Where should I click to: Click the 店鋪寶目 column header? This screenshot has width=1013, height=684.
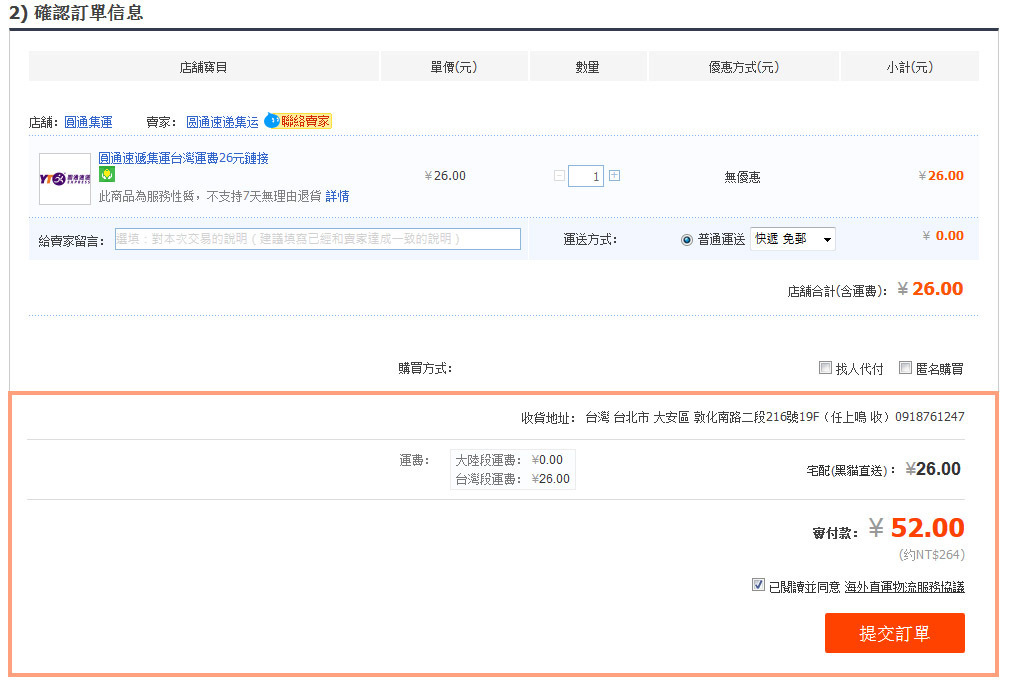(x=203, y=67)
